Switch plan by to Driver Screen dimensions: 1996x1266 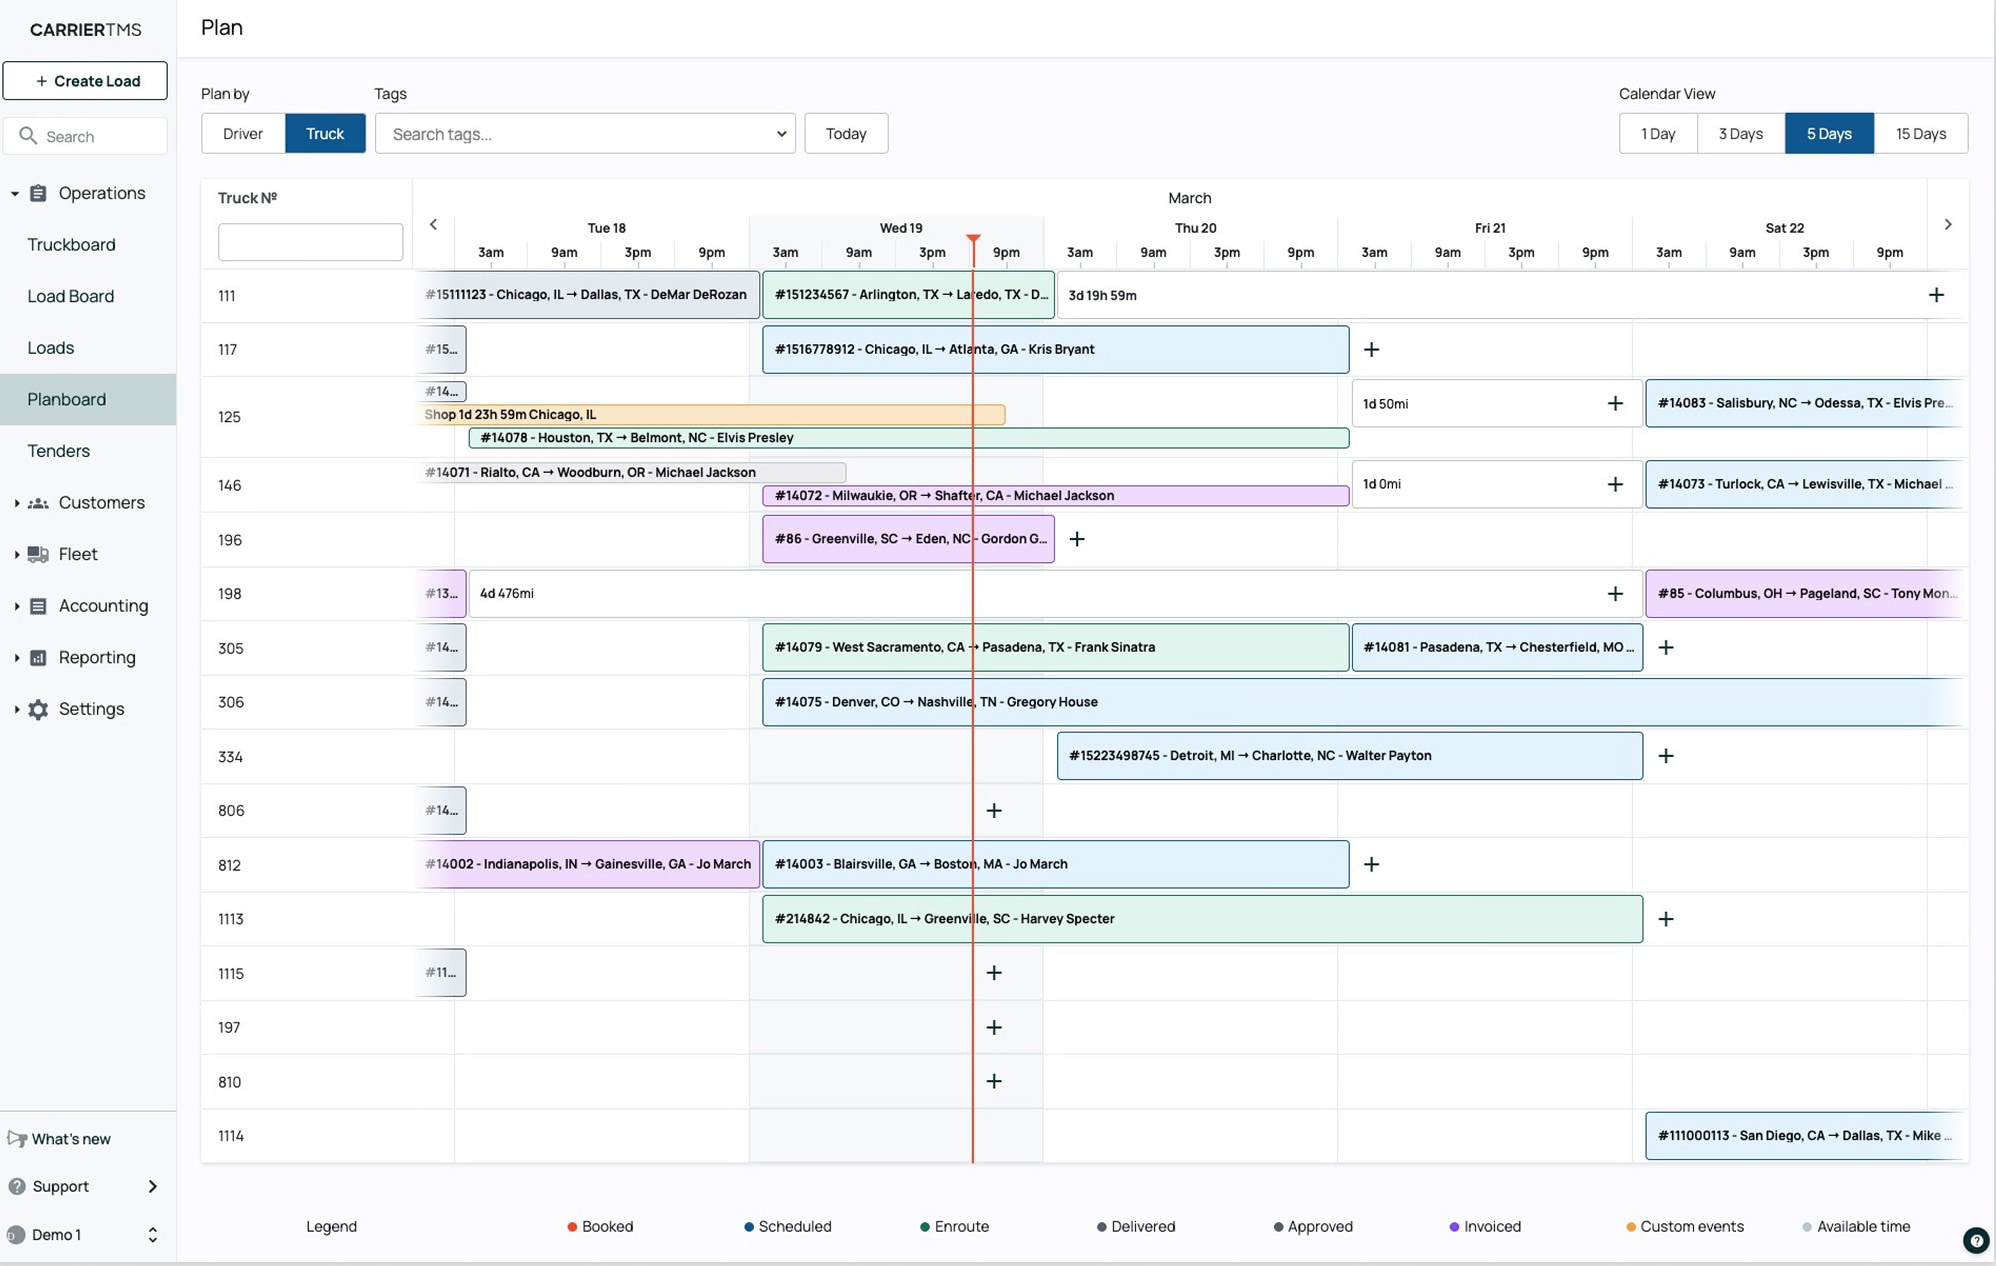[243, 134]
